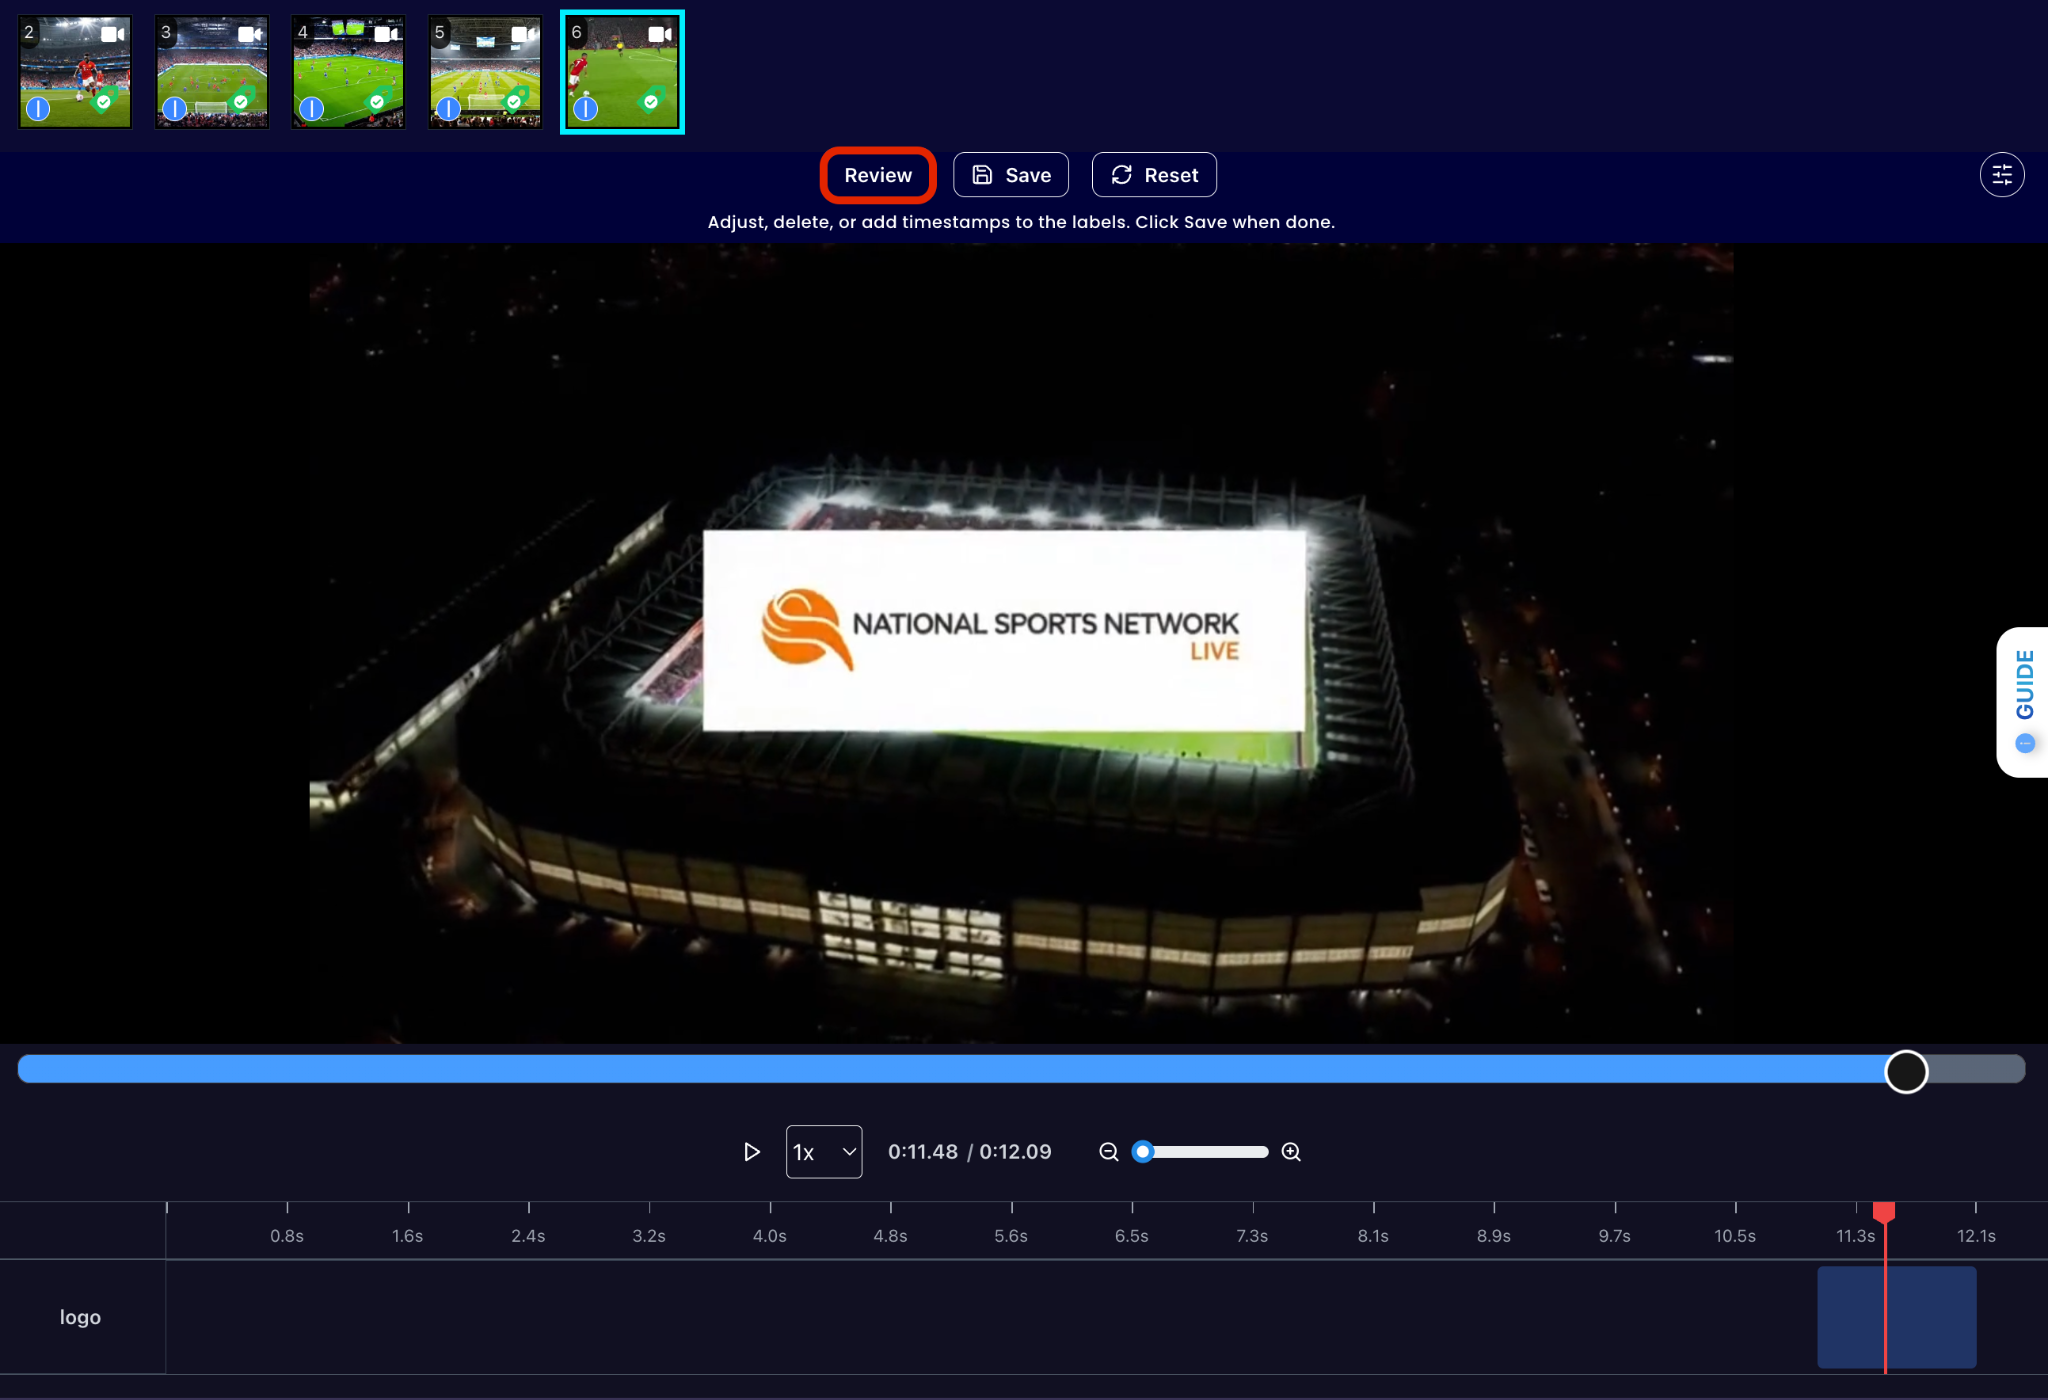The height and width of the screenshot is (1400, 2048).
Task: Click the blue info badge on thumbnail 5
Action: 449,108
